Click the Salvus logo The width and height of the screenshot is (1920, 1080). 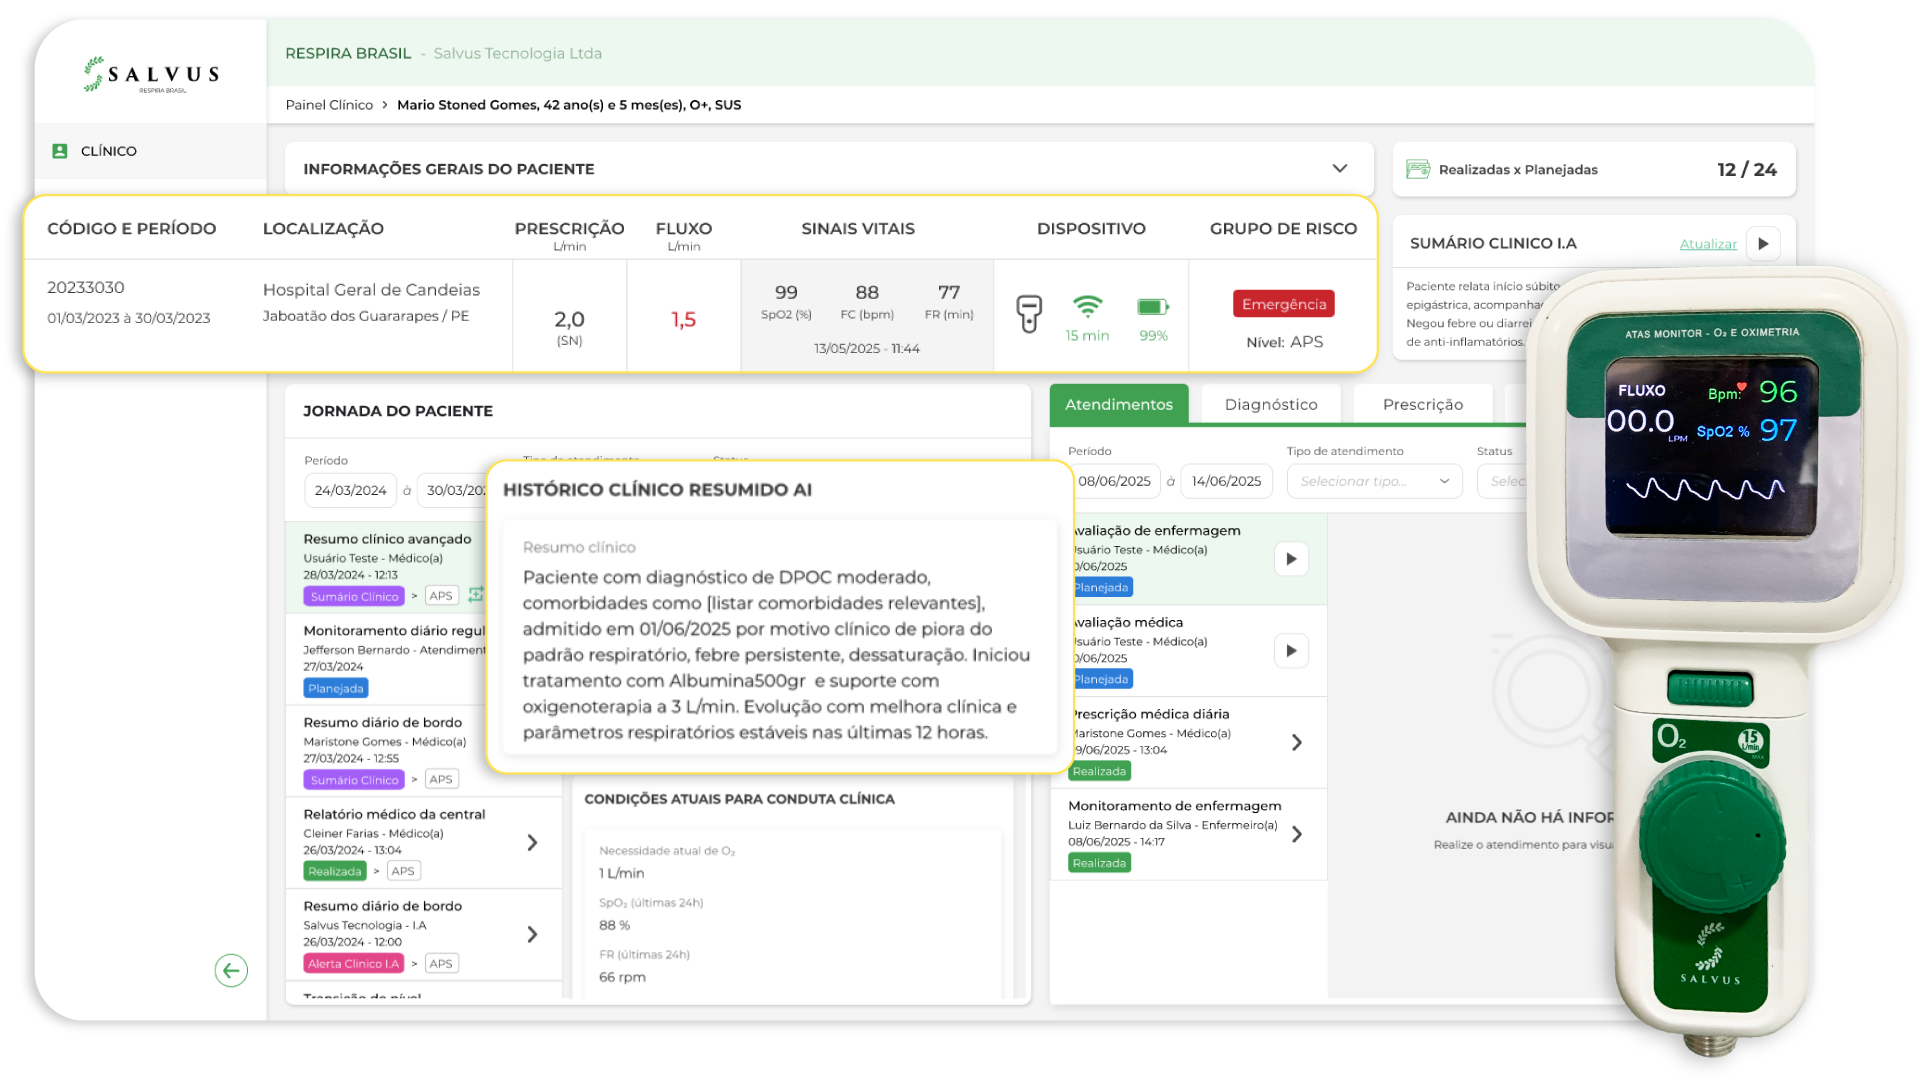[x=151, y=75]
